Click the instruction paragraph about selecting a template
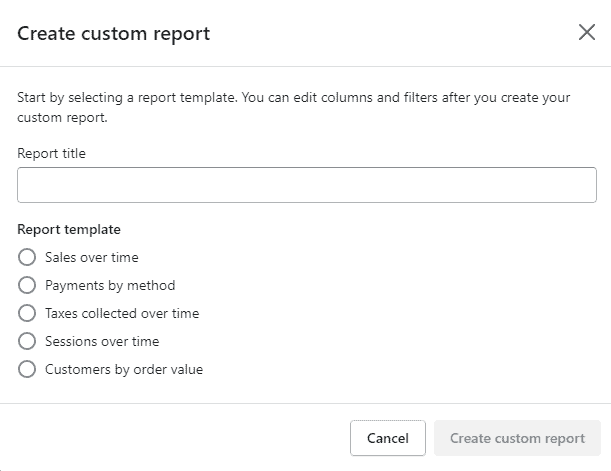The height and width of the screenshot is (471, 611). (x=294, y=107)
